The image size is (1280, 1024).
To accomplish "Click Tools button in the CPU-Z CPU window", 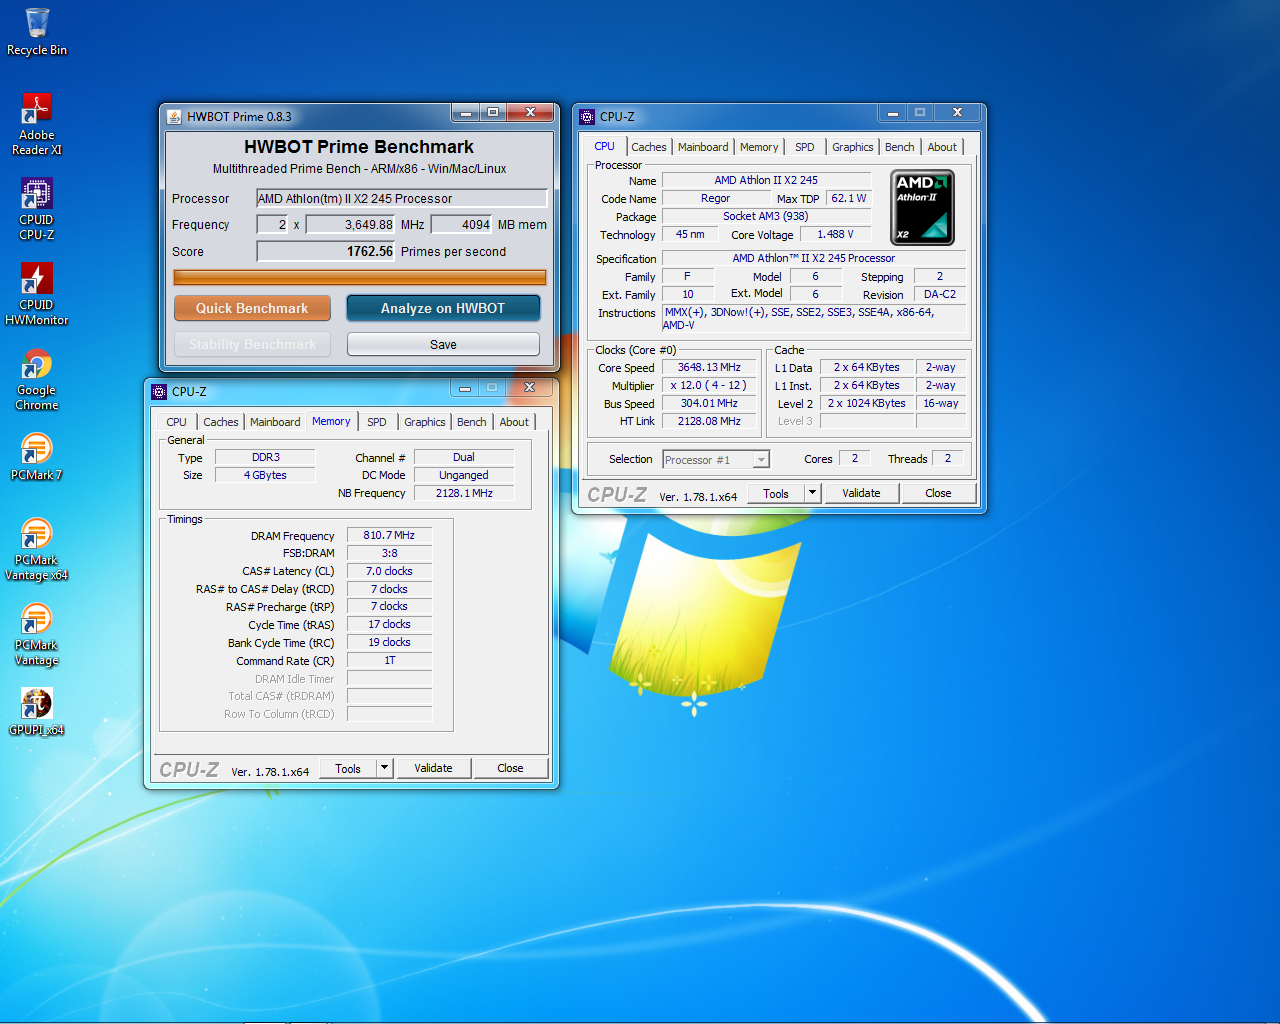I will (x=776, y=493).
